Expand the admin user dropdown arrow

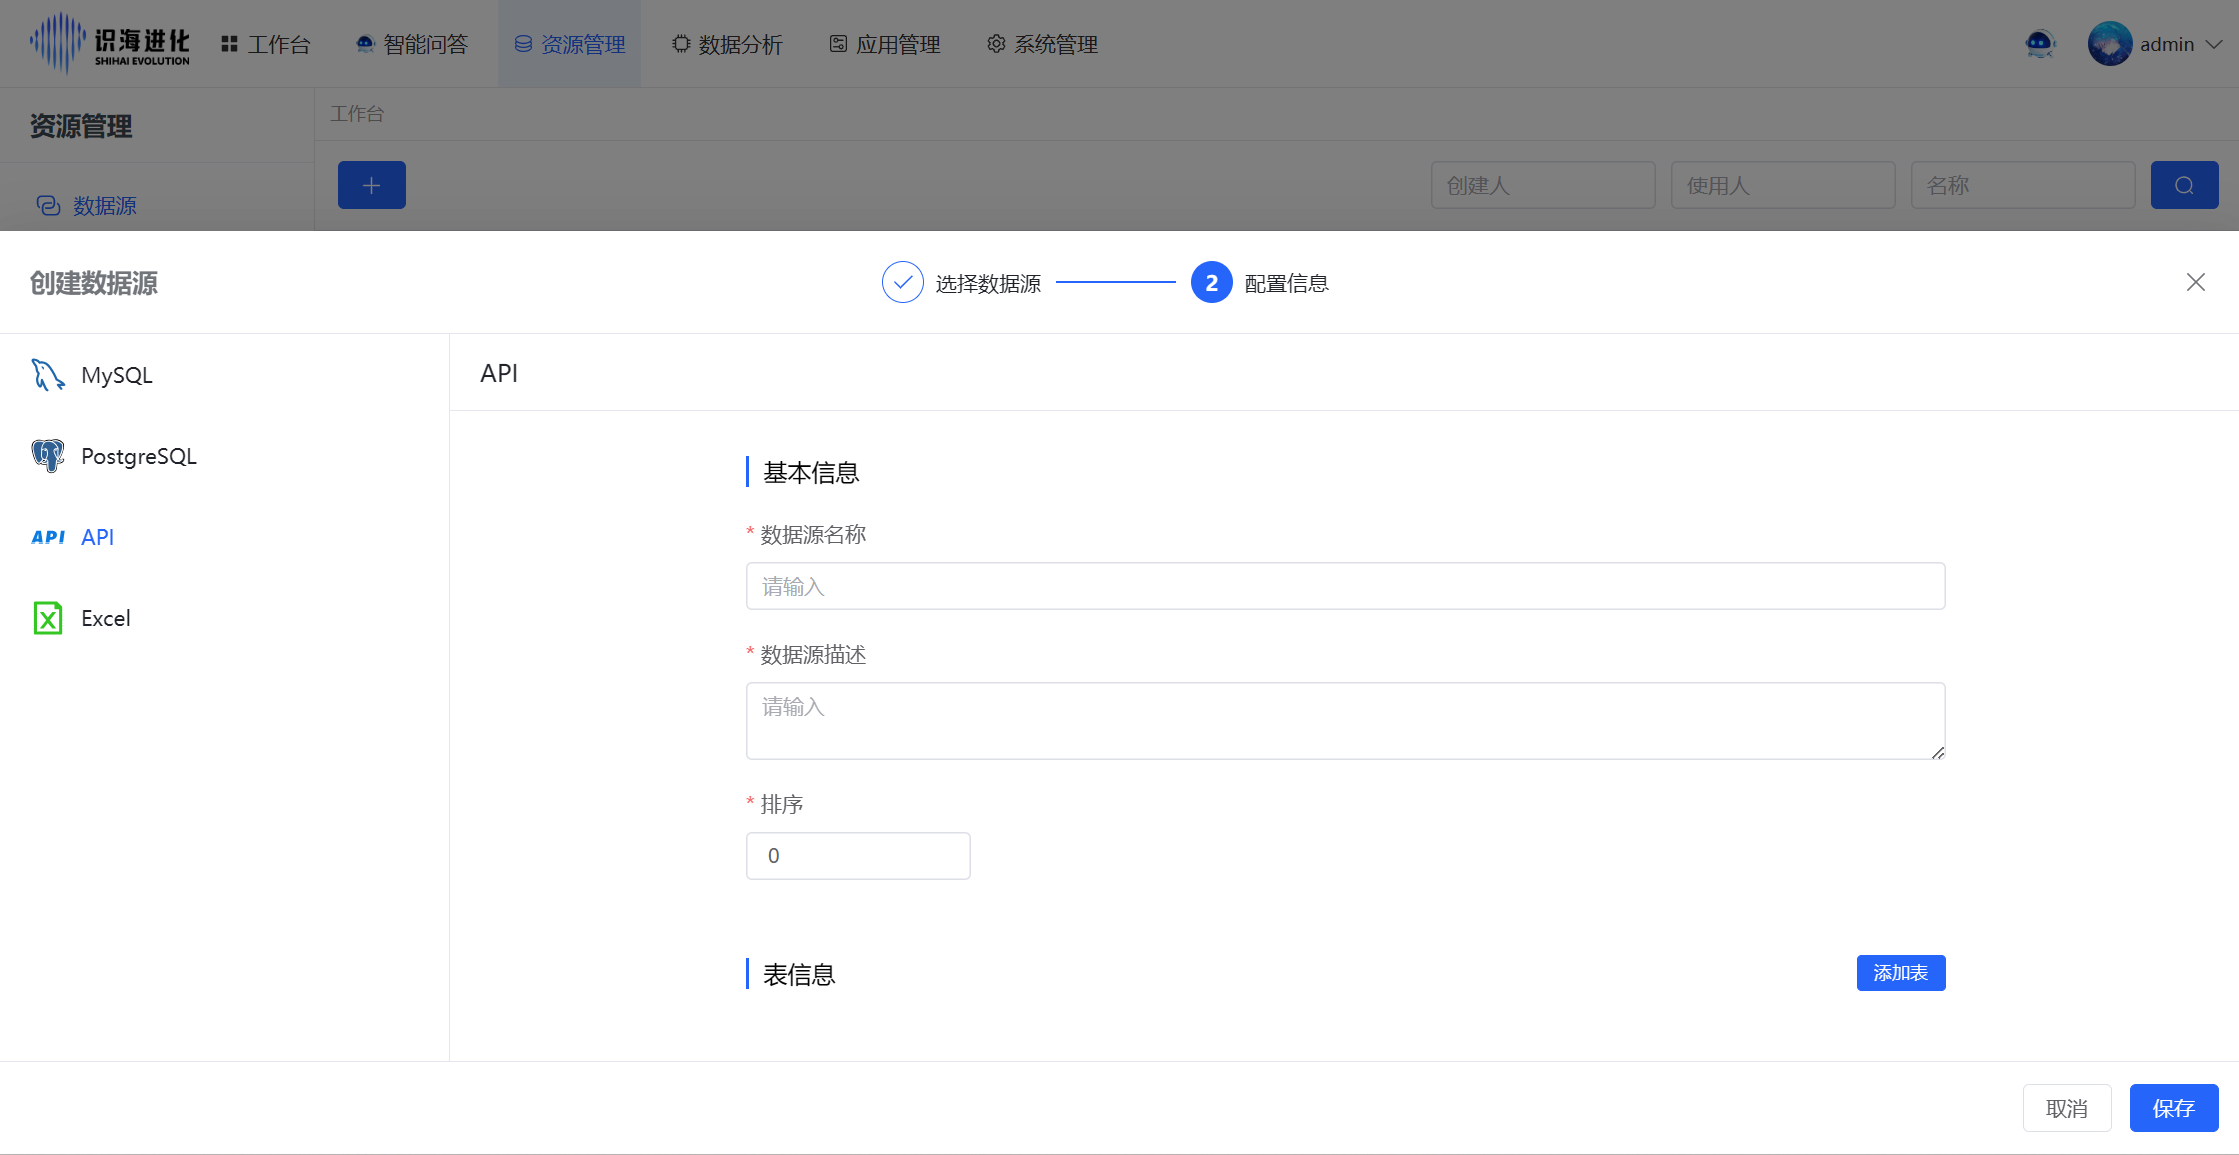point(2214,44)
